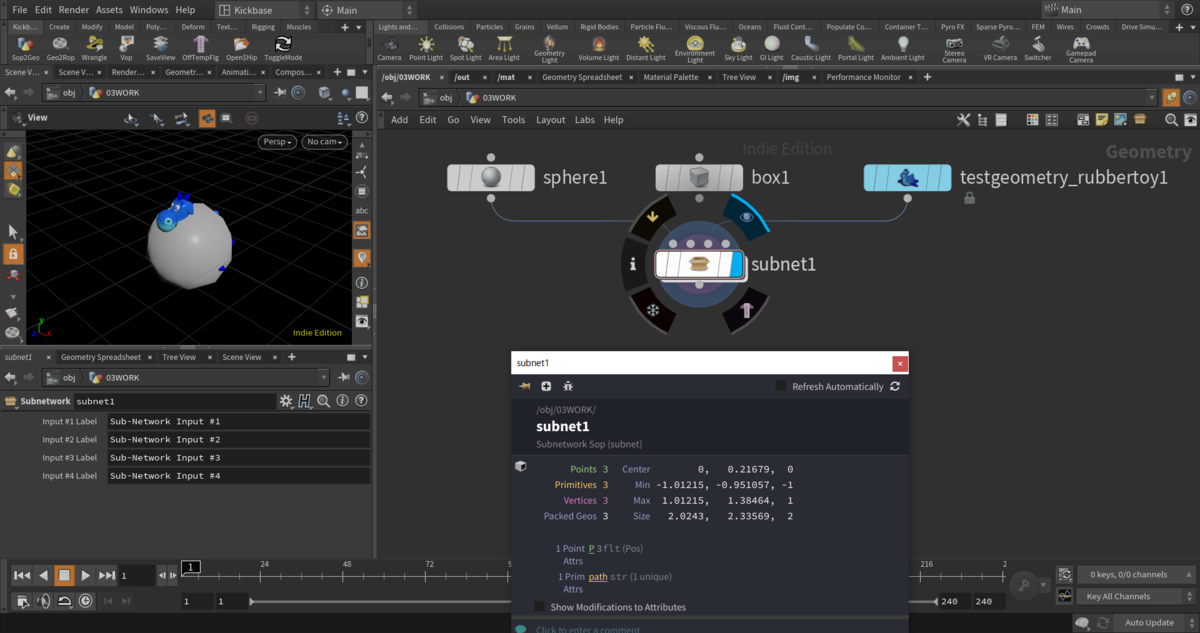The image size is (1200, 633).
Task: Jump to first frame on the playbar
Action: tap(22, 575)
